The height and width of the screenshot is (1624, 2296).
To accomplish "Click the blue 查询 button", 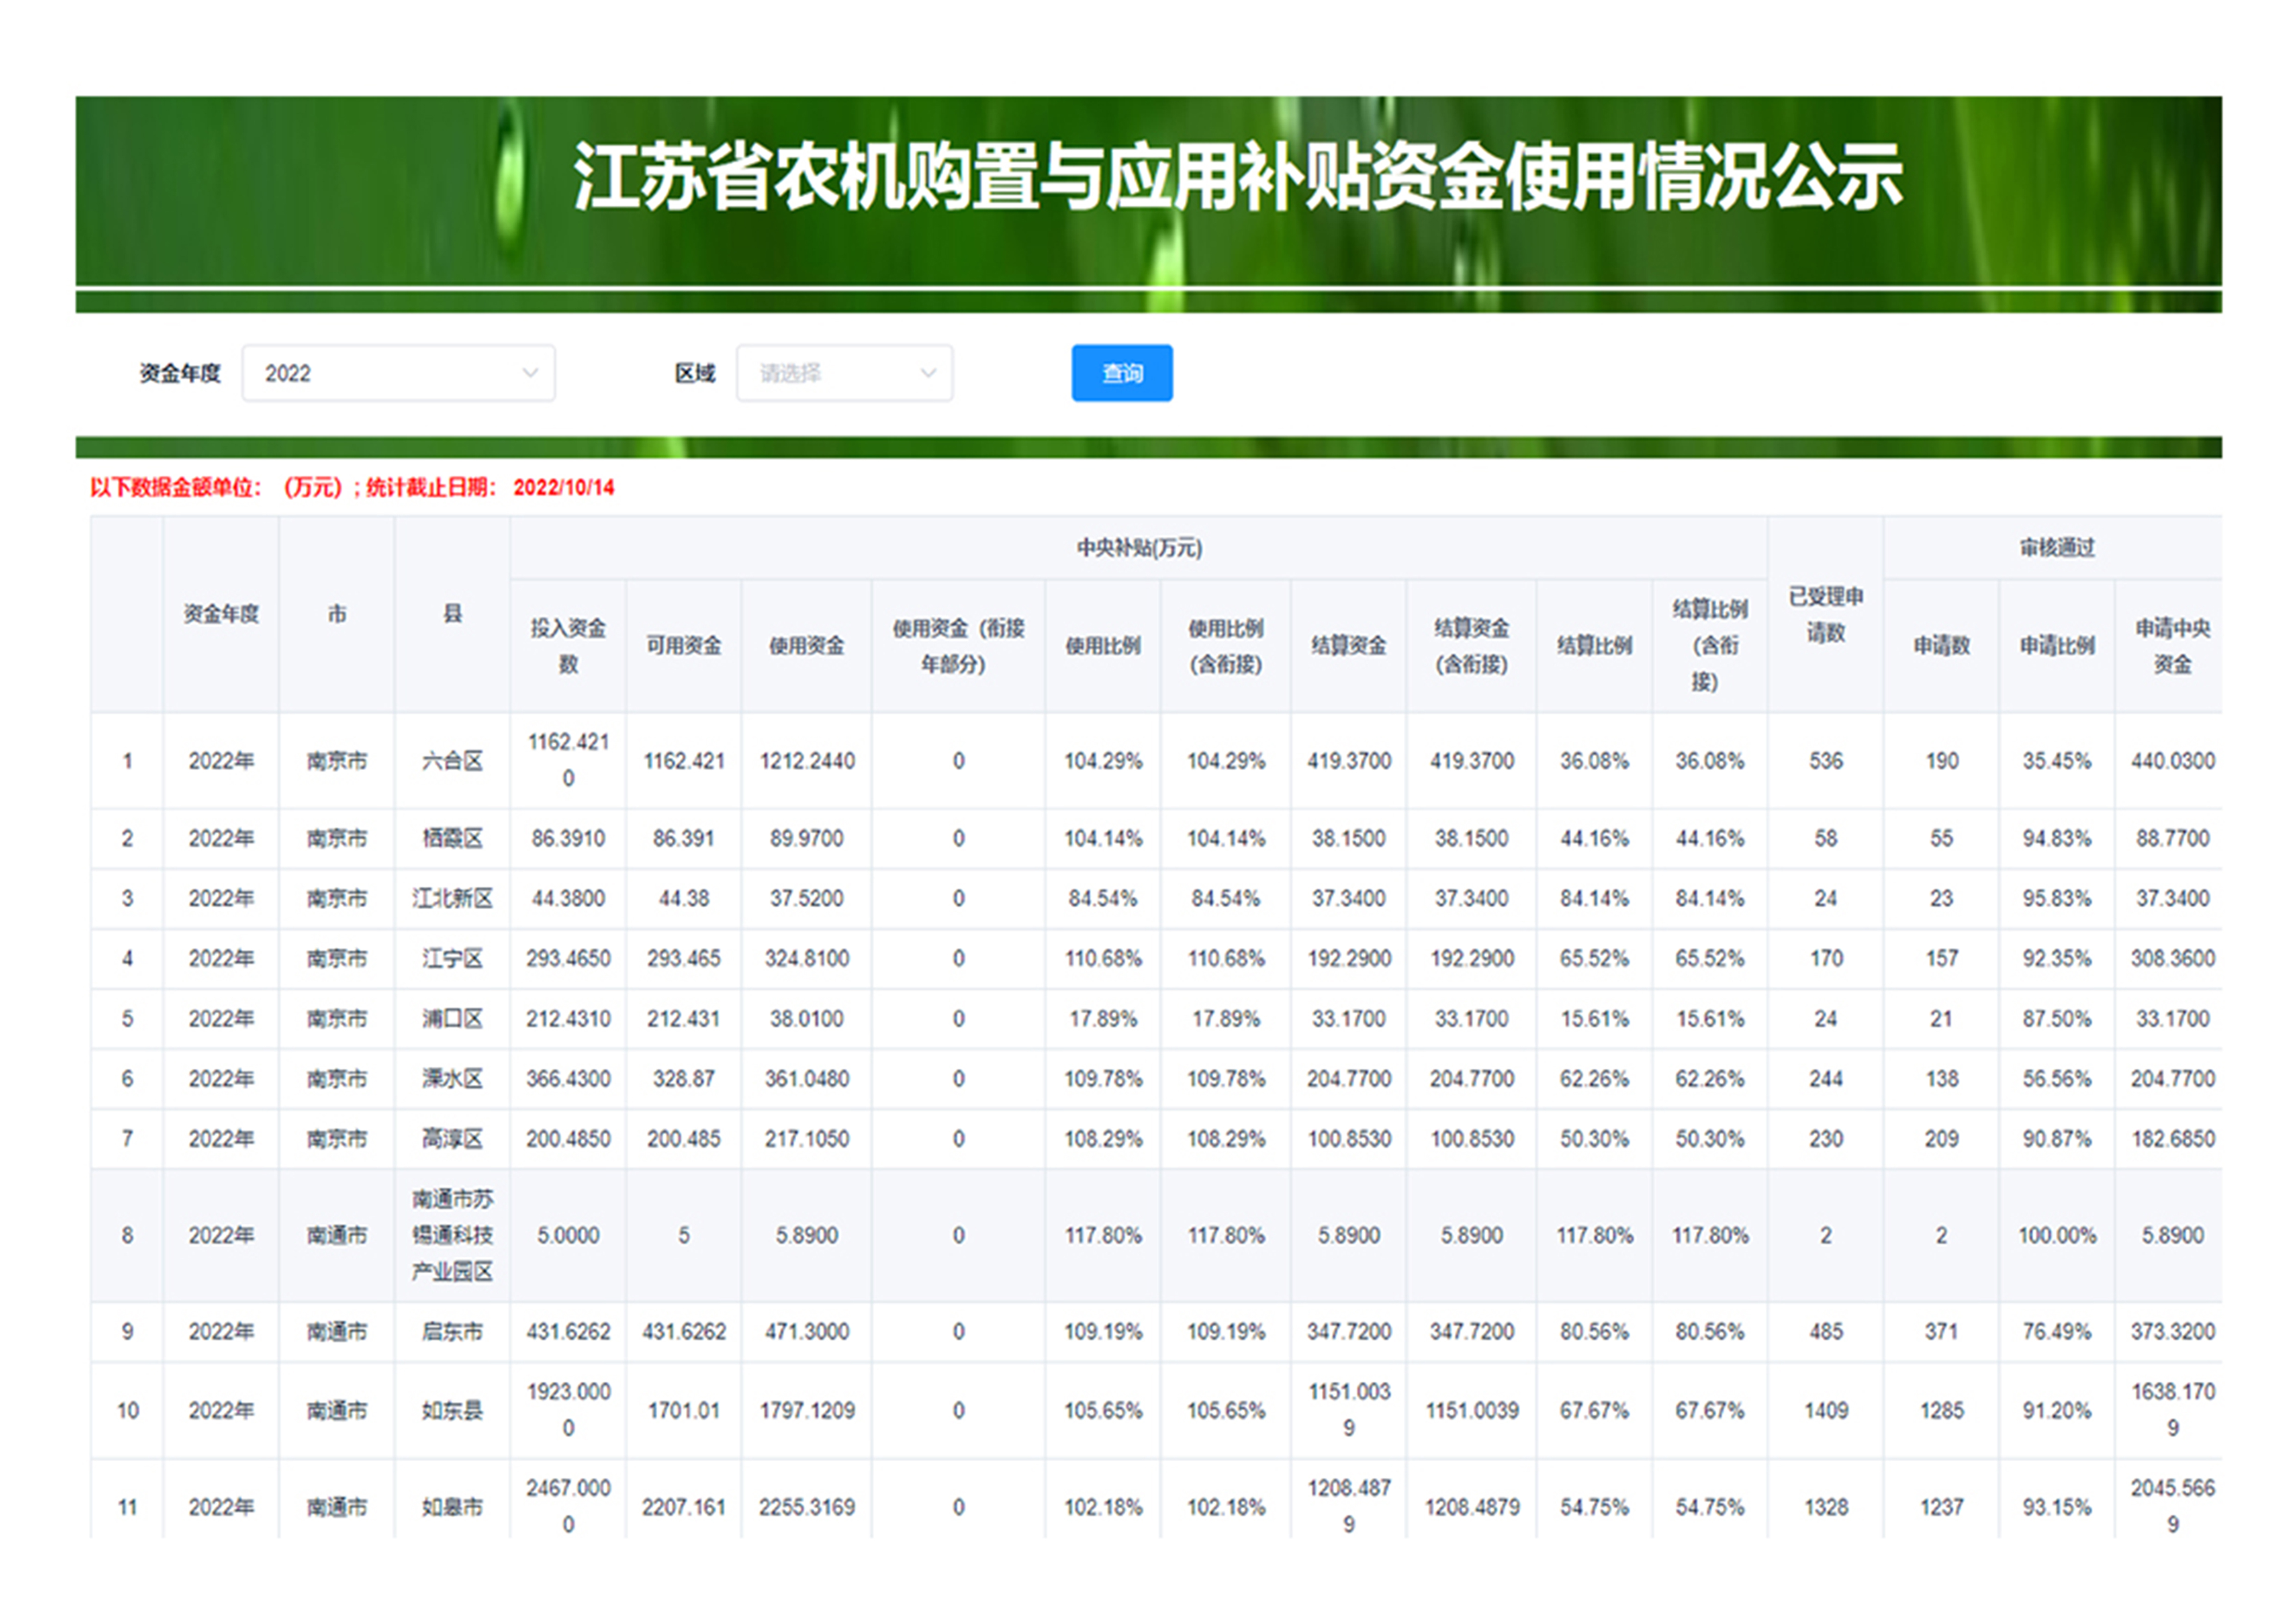I will (x=1121, y=373).
